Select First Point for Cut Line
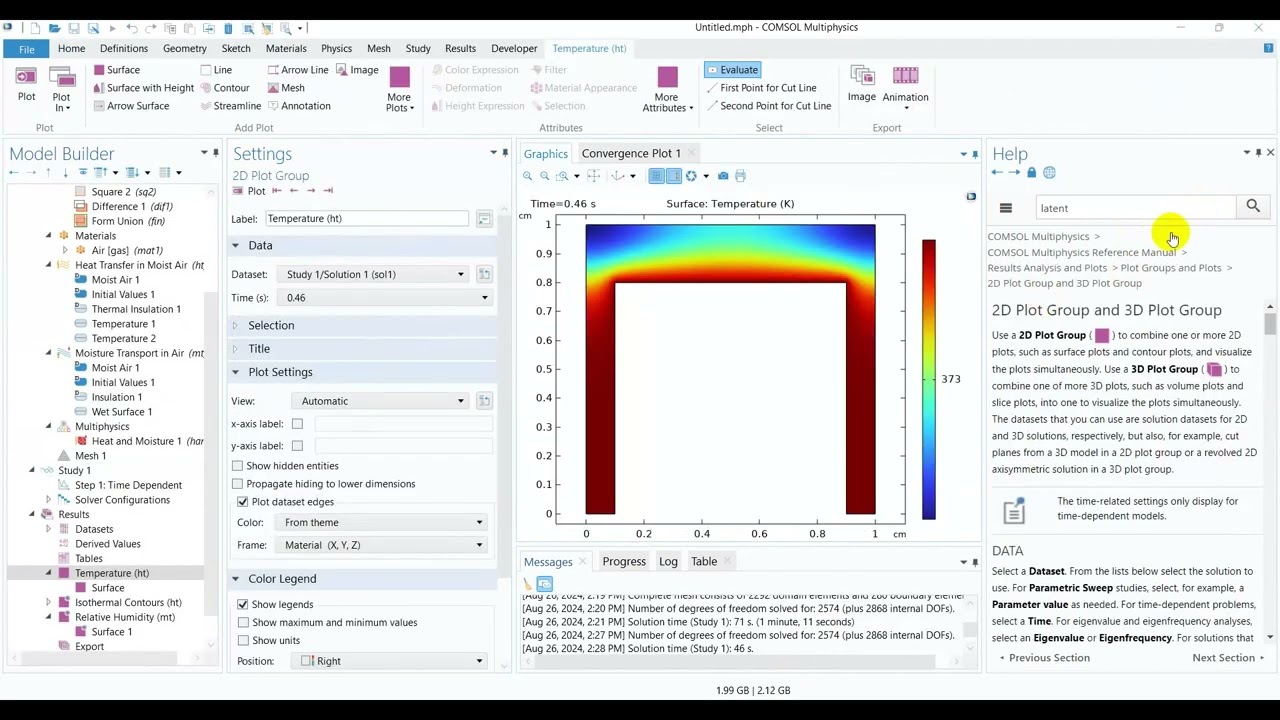The image size is (1280, 720). pos(761,88)
